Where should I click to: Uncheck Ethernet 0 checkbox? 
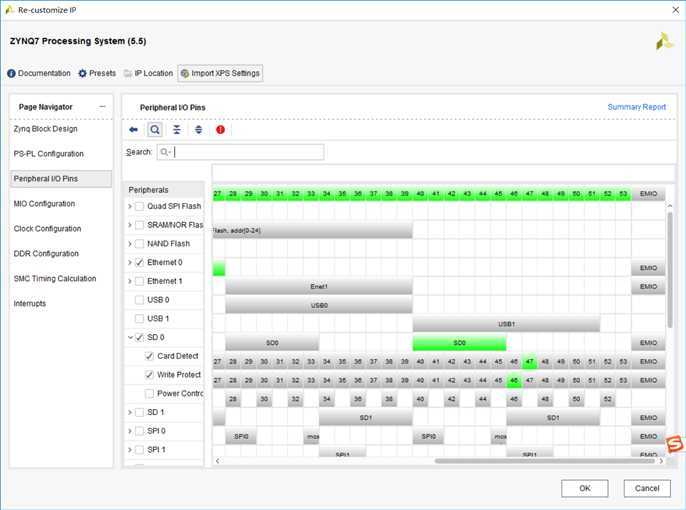click(x=140, y=262)
